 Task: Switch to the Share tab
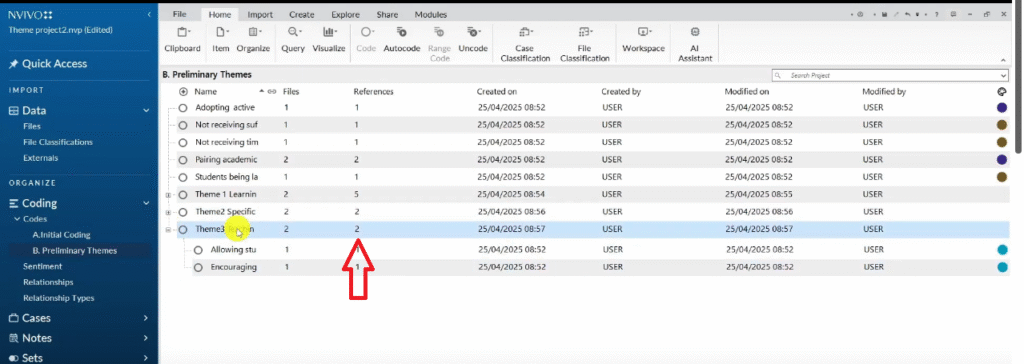point(387,14)
